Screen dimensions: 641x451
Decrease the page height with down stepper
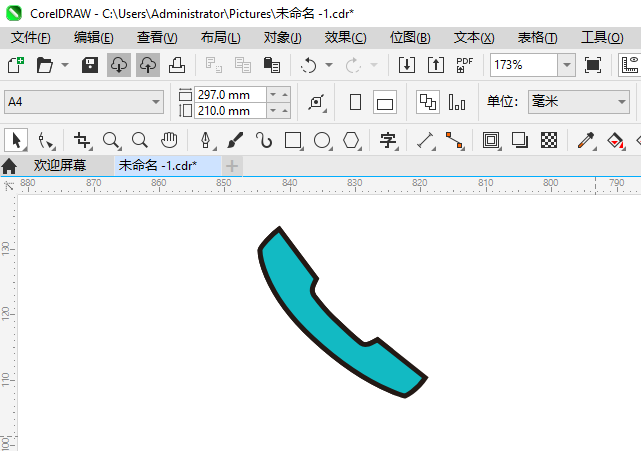point(273,111)
